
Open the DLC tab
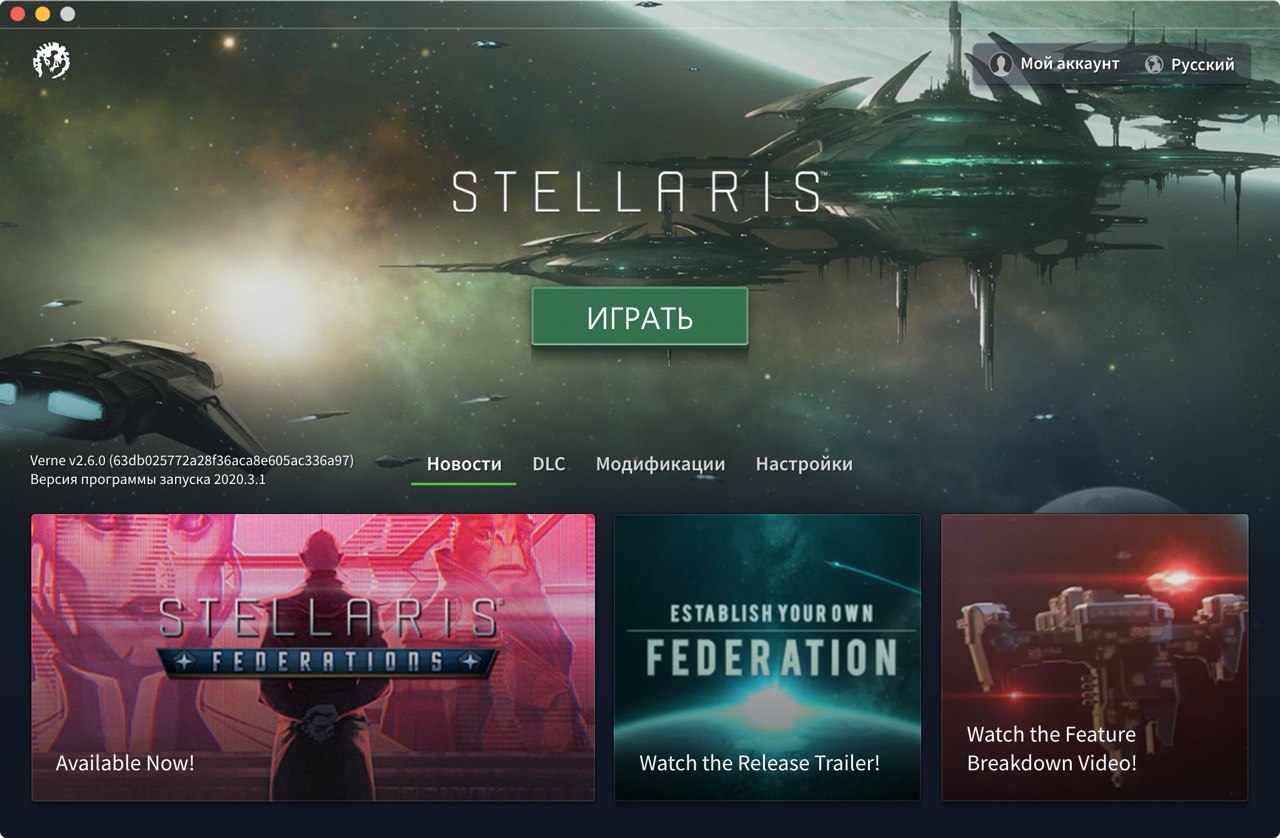pyautogui.click(x=548, y=464)
